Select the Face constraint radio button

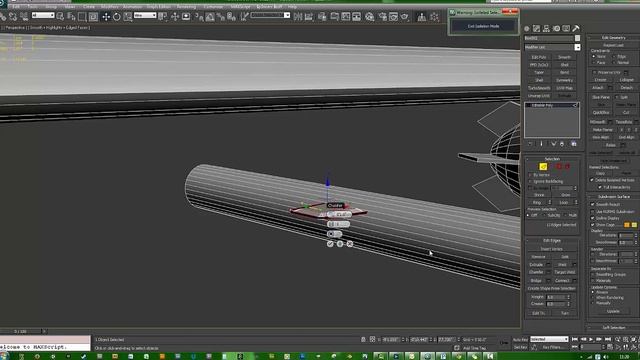coord(594,62)
